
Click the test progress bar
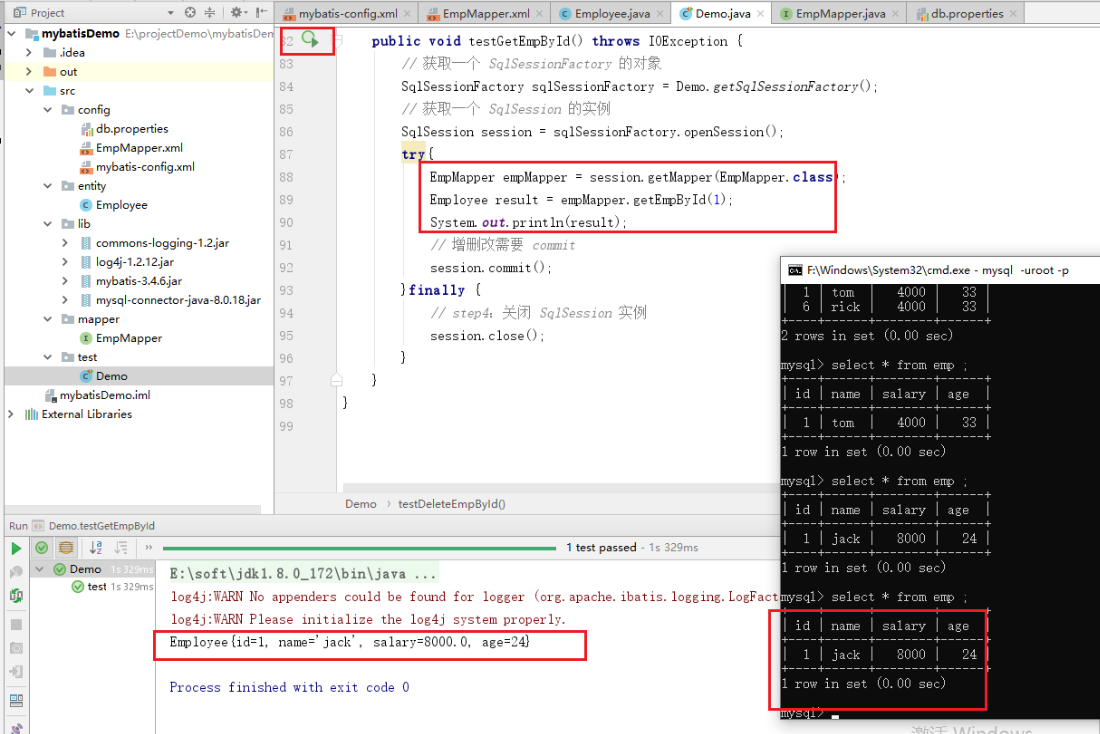click(x=359, y=548)
